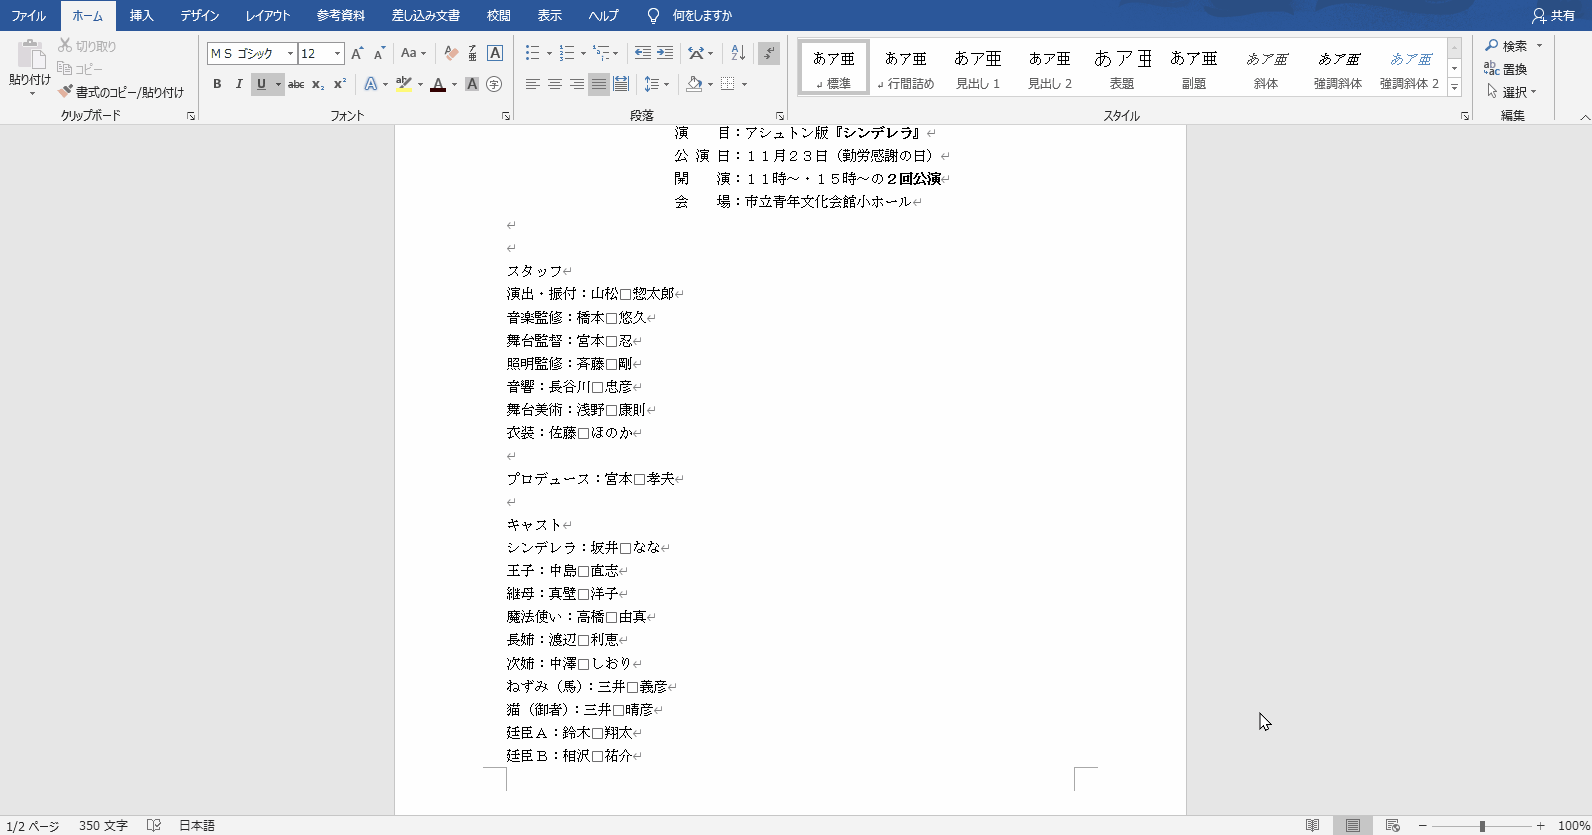Click 置換 replace in editing group

(x=1507, y=69)
